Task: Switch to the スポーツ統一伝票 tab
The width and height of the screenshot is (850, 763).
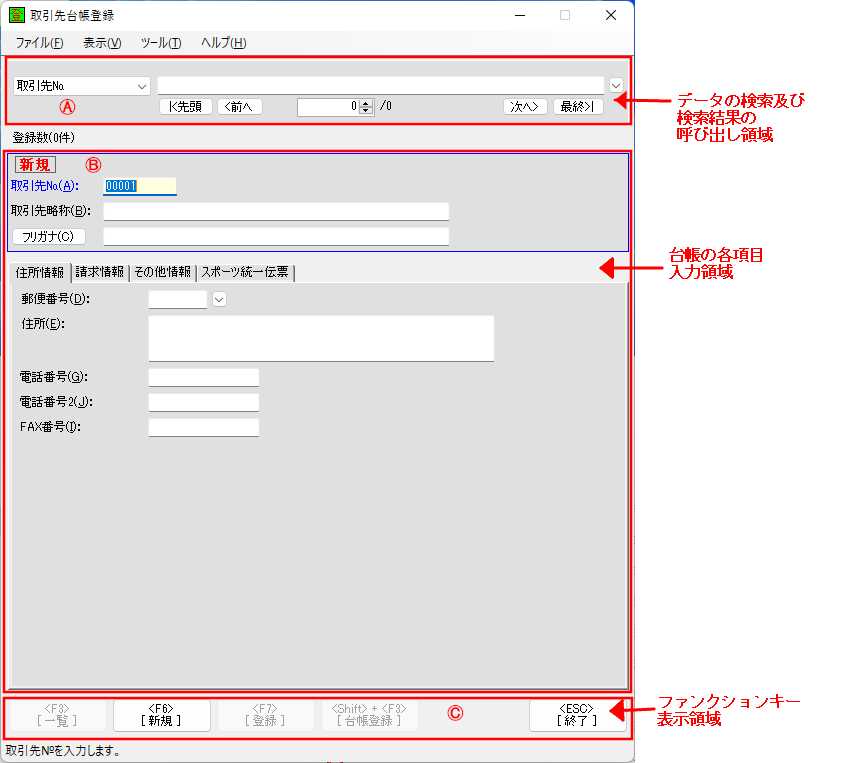Action: click(245, 272)
